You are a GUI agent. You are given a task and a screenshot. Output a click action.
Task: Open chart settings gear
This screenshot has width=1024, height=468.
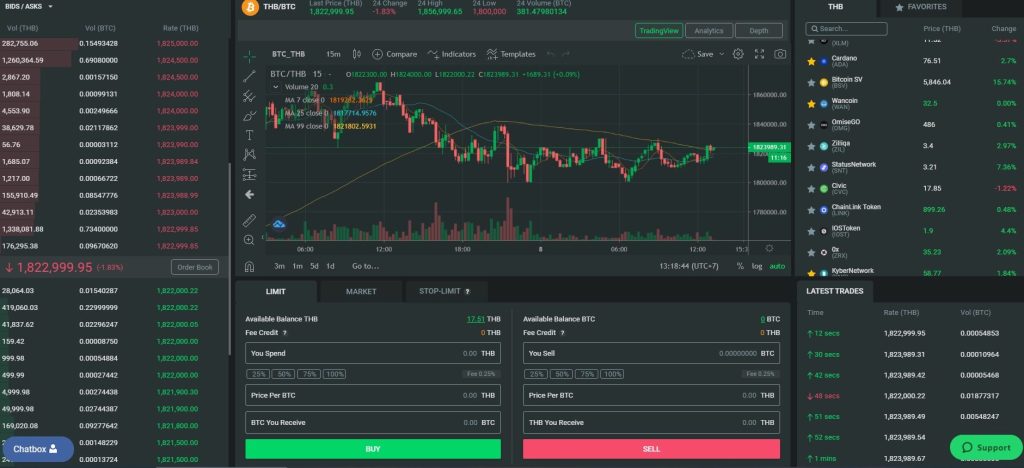tap(738, 54)
